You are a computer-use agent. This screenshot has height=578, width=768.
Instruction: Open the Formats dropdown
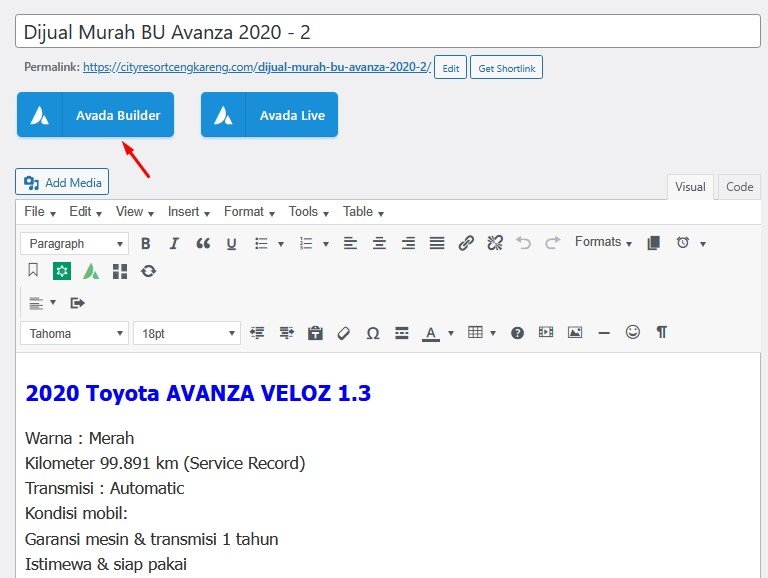[x=603, y=242]
